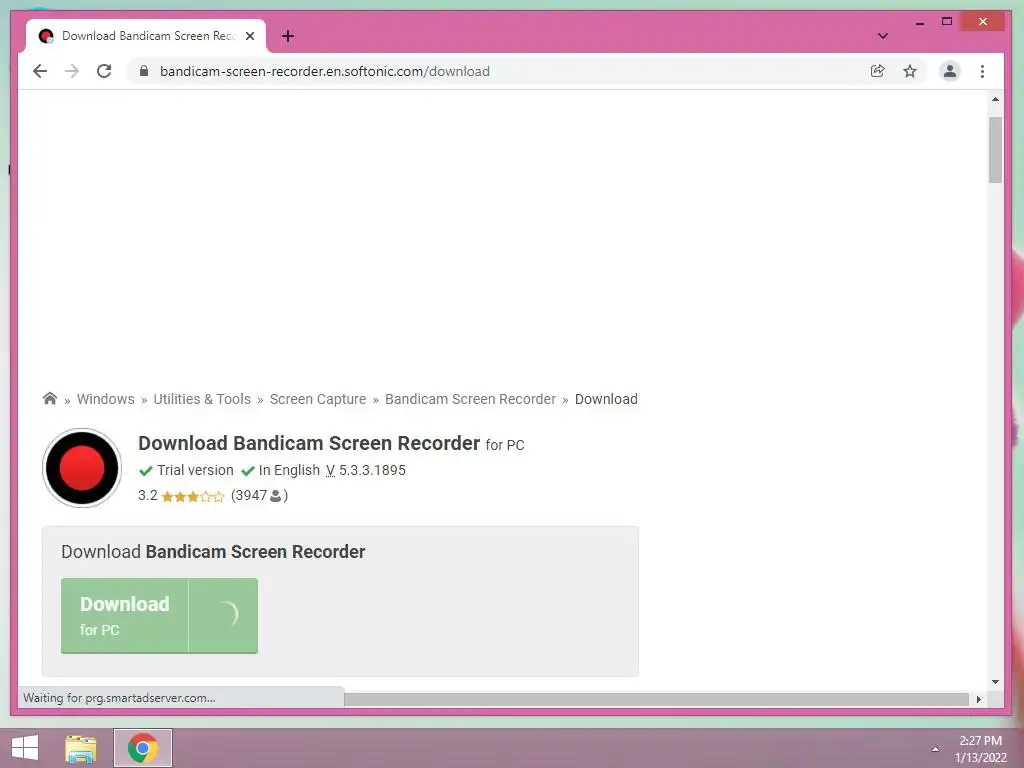Open Screen Capture breadcrumb link
Image resolution: width=1024 pixels, height=768 pixels.
tap(318, 399)
